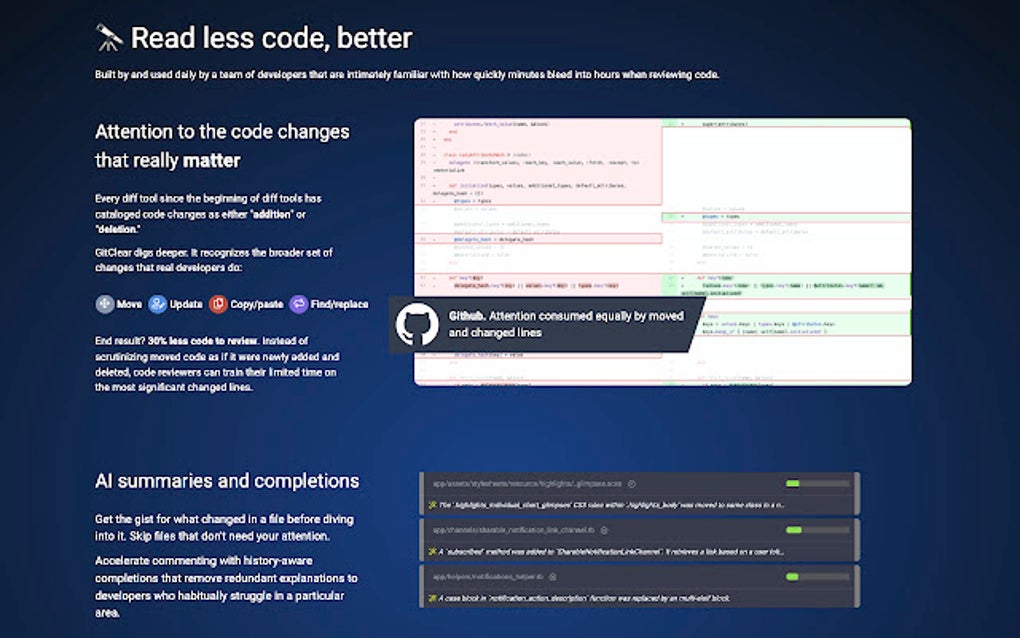The image size is (1020, 638).
Task: Click the info icon beside notifications_helper.rb
Action: pos(552,576)
